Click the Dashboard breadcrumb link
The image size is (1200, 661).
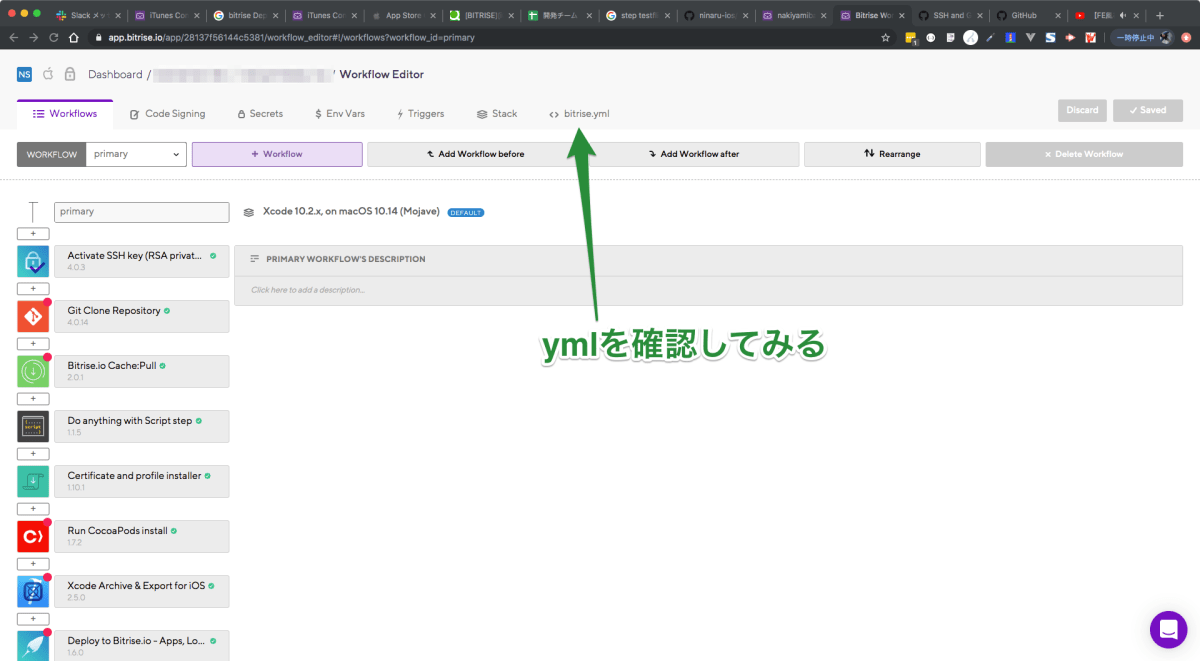(x=115, y=74)
